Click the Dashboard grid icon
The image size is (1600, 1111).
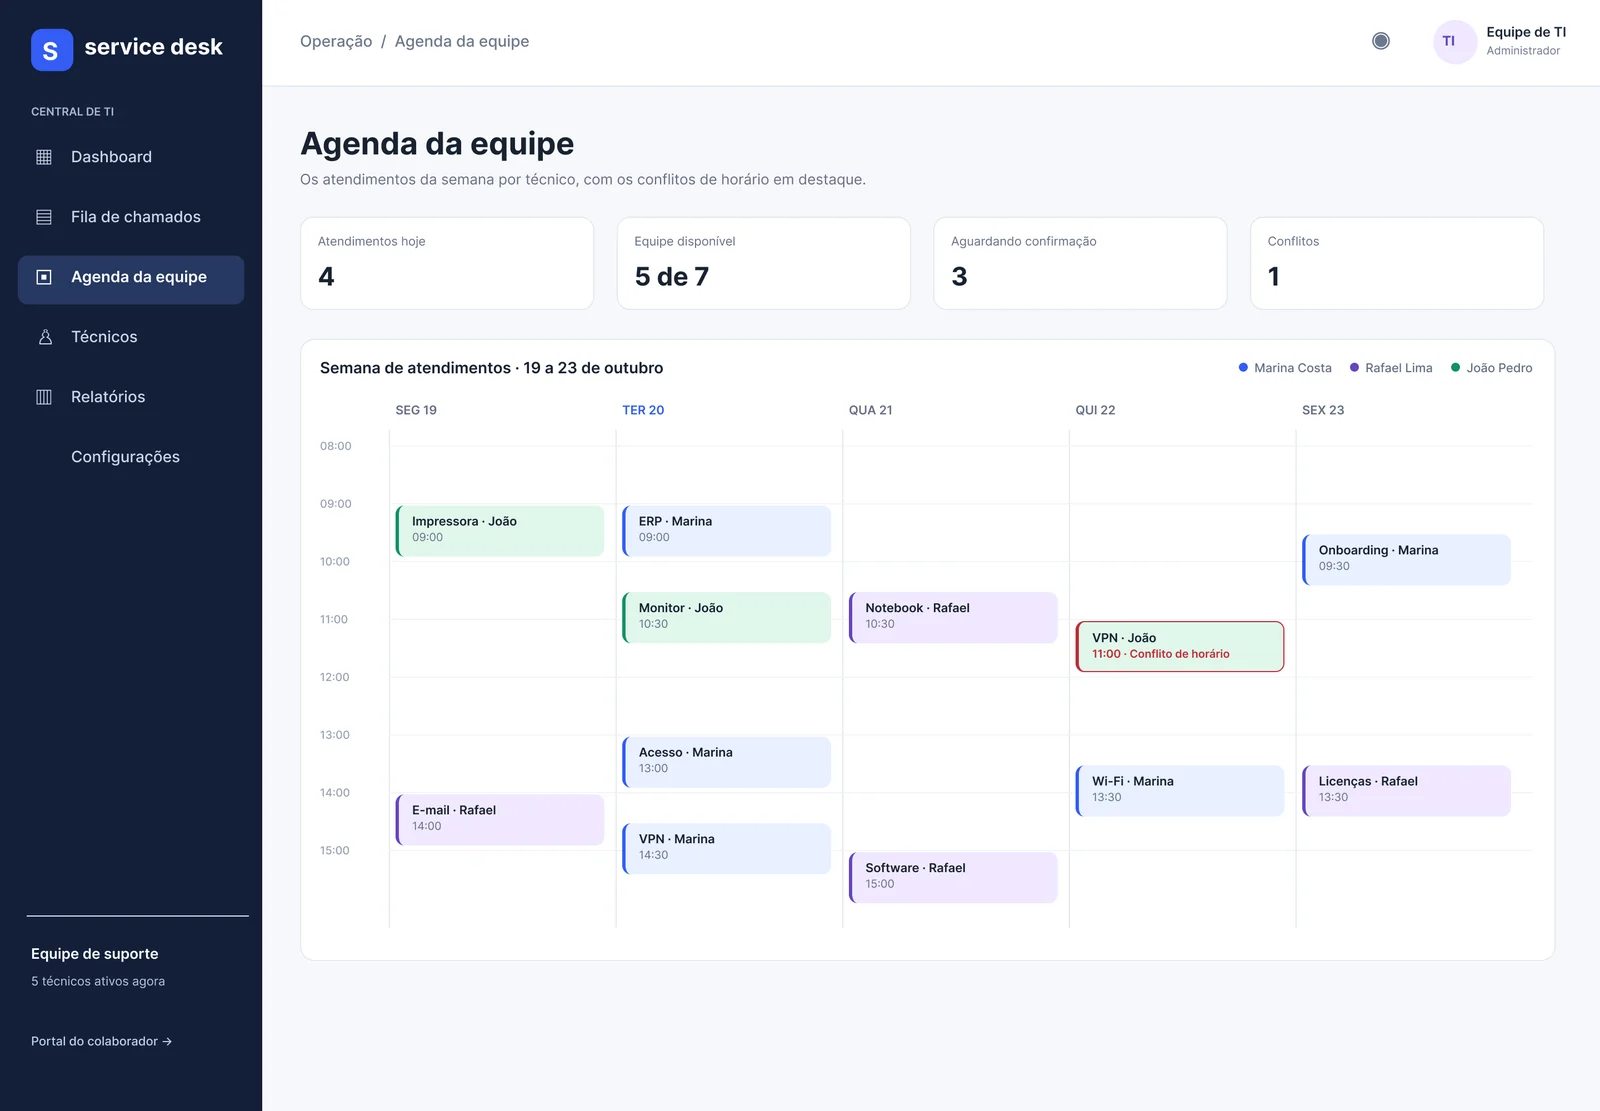coord(44,157)
